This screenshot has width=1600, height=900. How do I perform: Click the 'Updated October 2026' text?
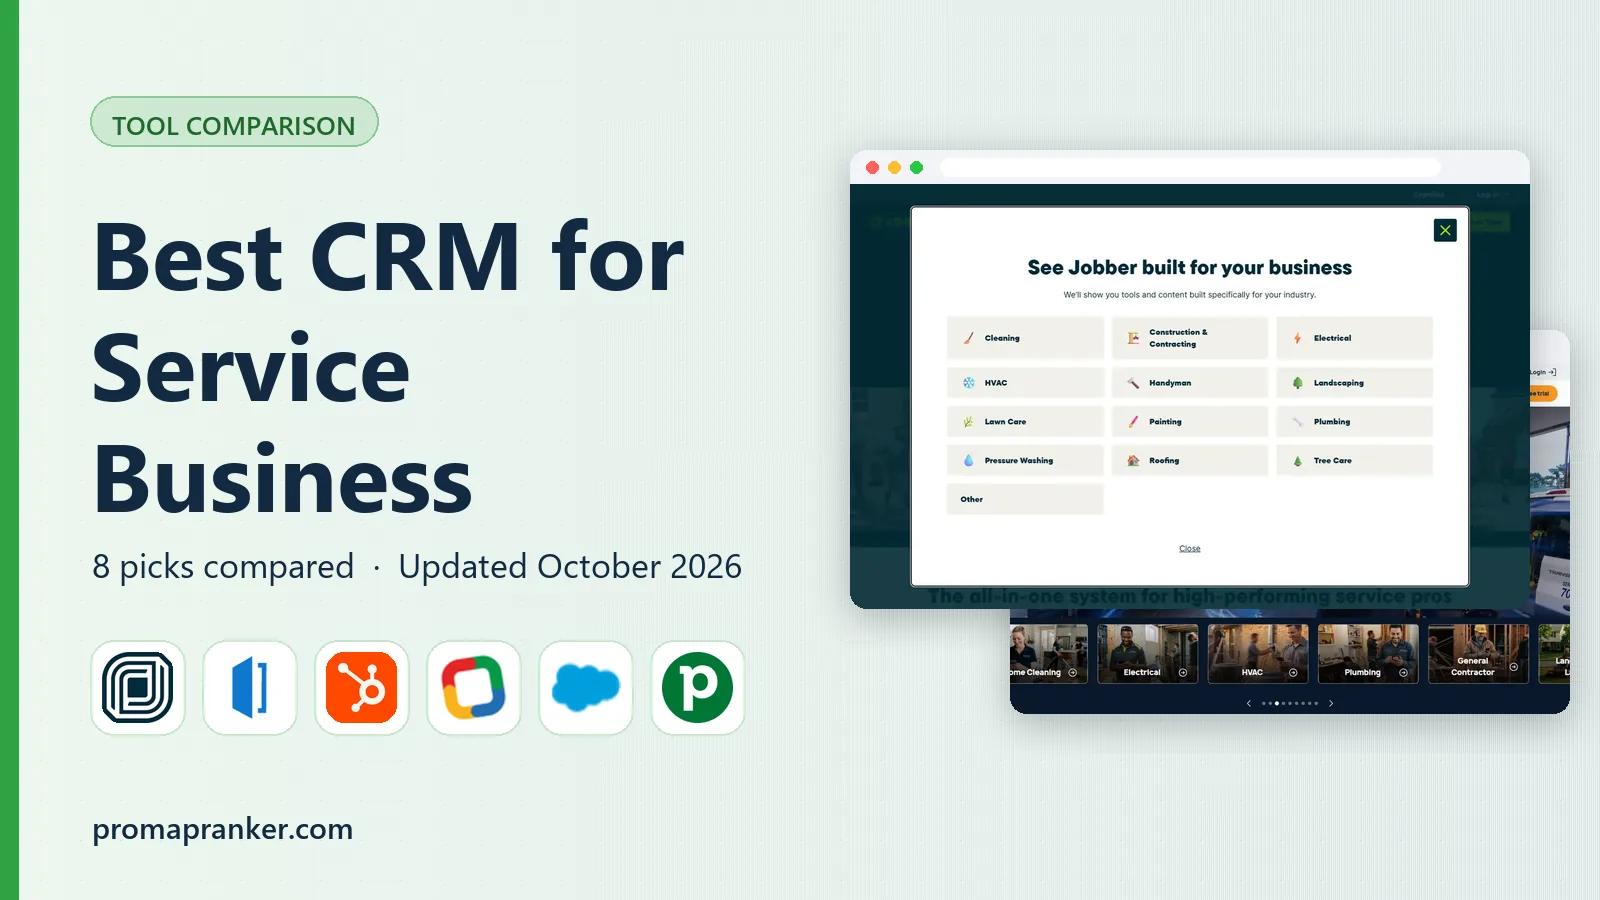[x=570, y=566]
